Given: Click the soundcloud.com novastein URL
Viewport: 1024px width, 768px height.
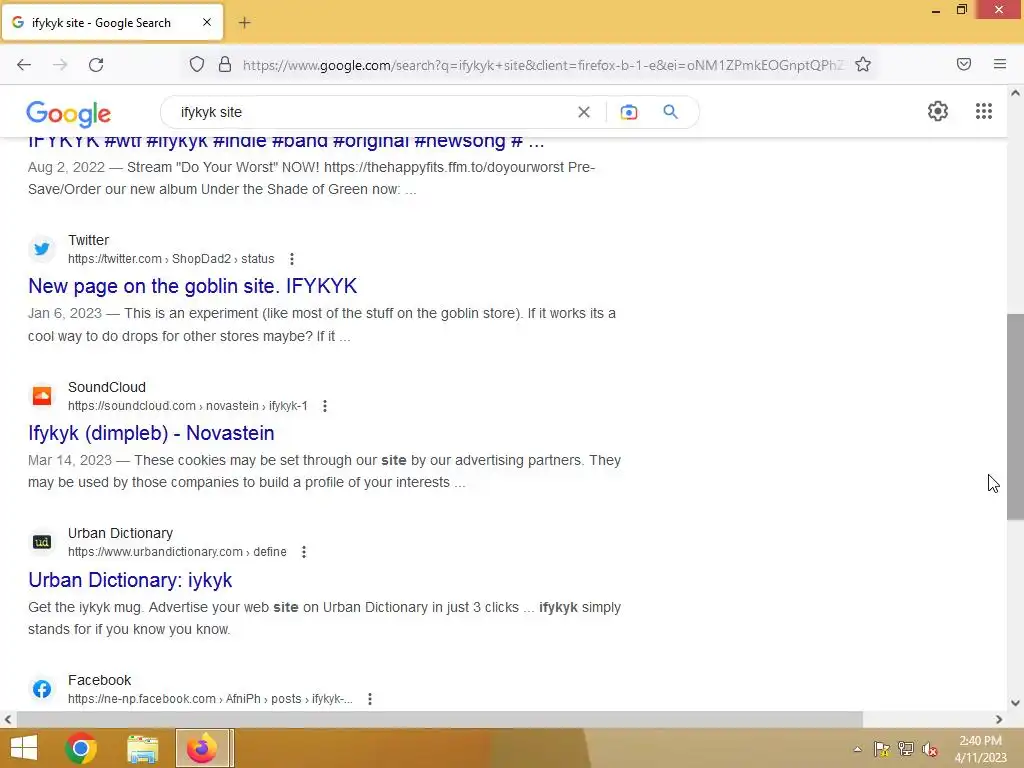Looking at the screenshot, I should 187,406.
